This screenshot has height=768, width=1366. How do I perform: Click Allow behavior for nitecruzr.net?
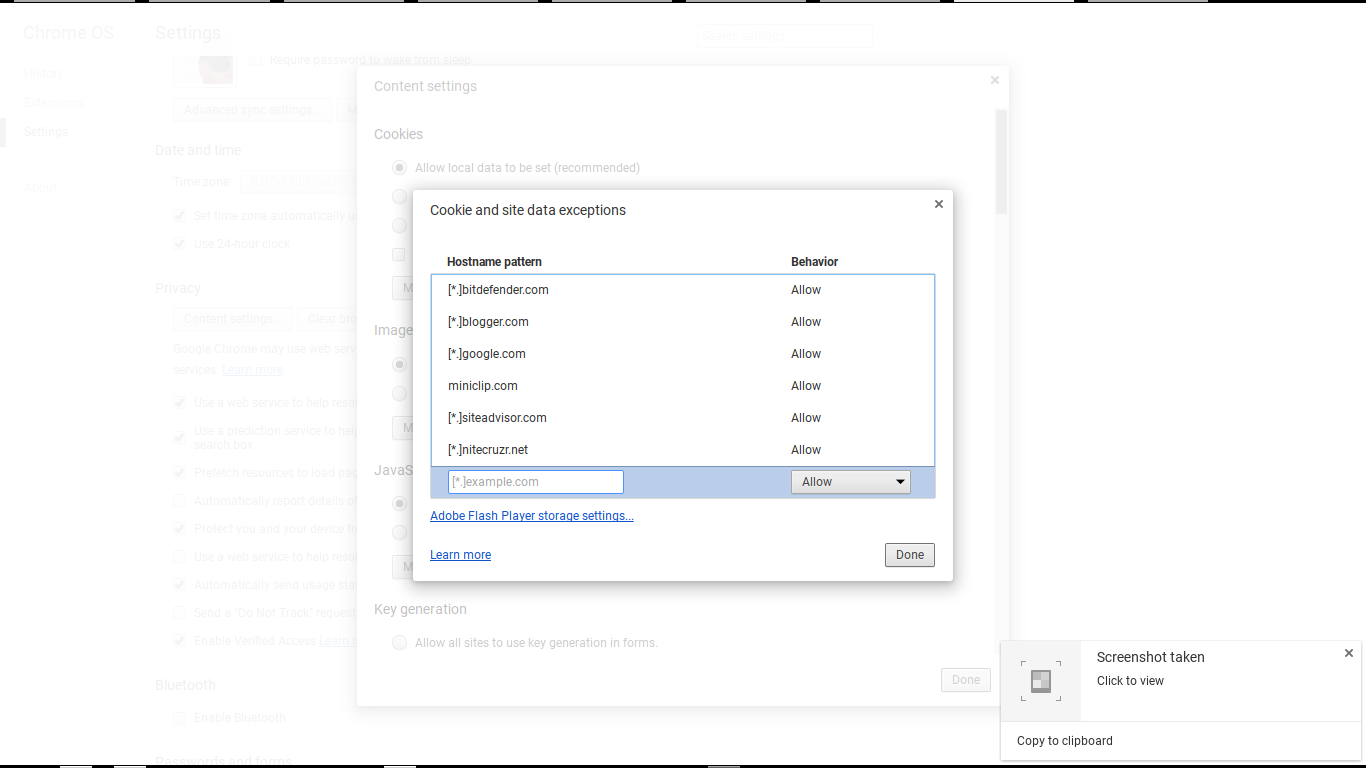coord(806,450)
